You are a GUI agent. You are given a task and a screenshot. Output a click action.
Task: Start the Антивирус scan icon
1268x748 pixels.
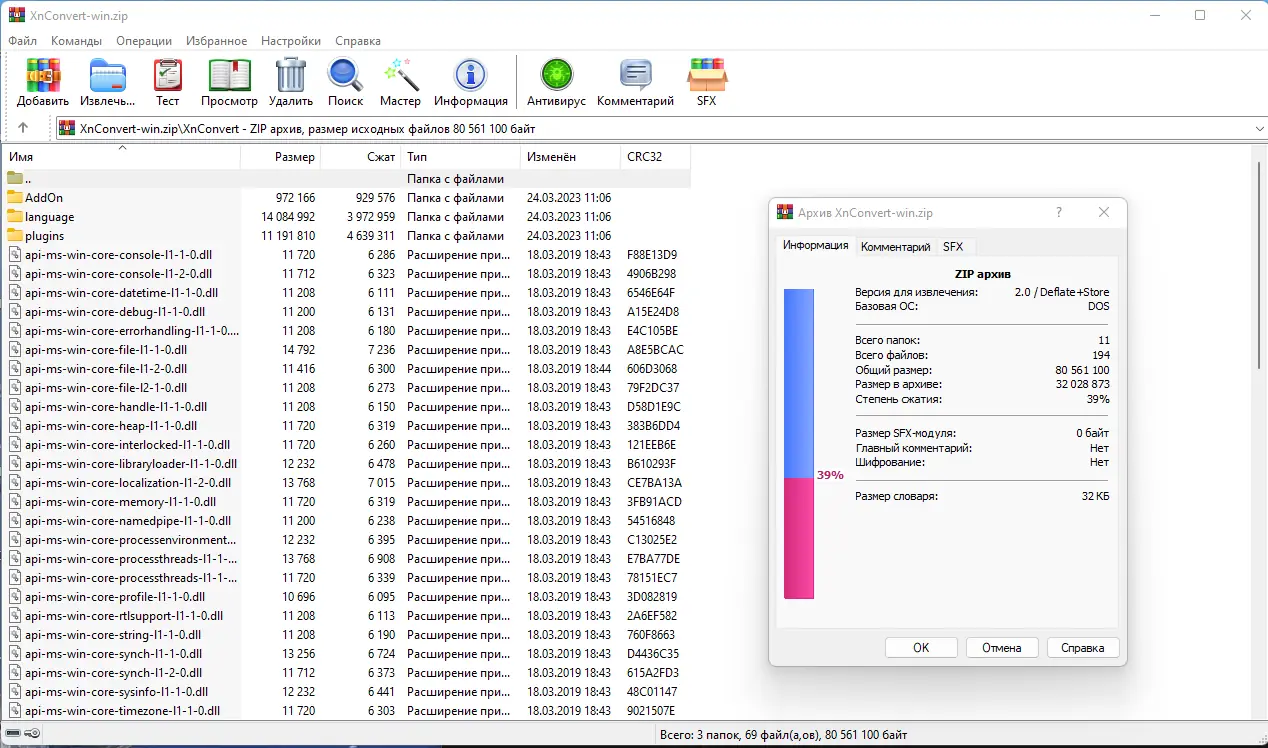point(556,76)
